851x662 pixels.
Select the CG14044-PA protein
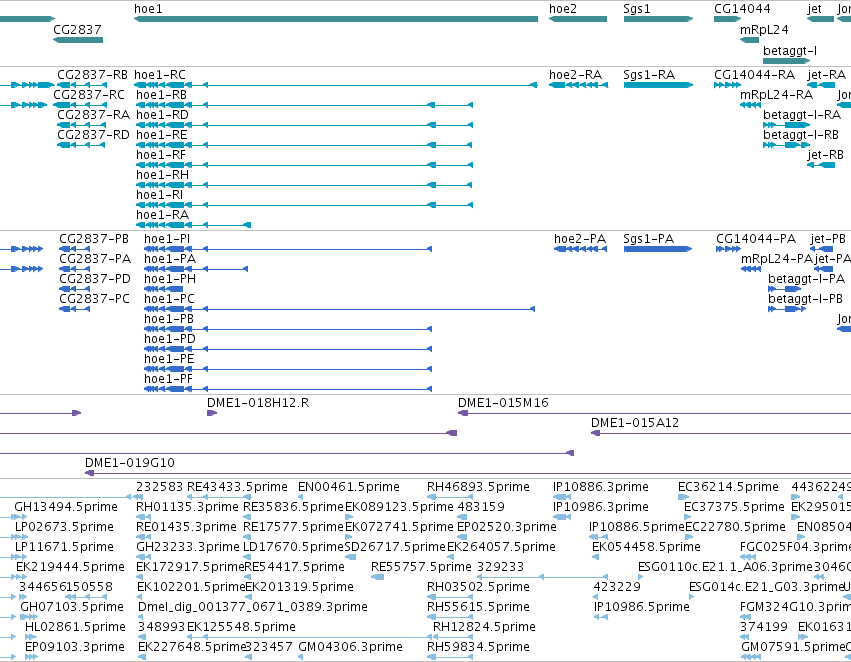click(728, 249)
